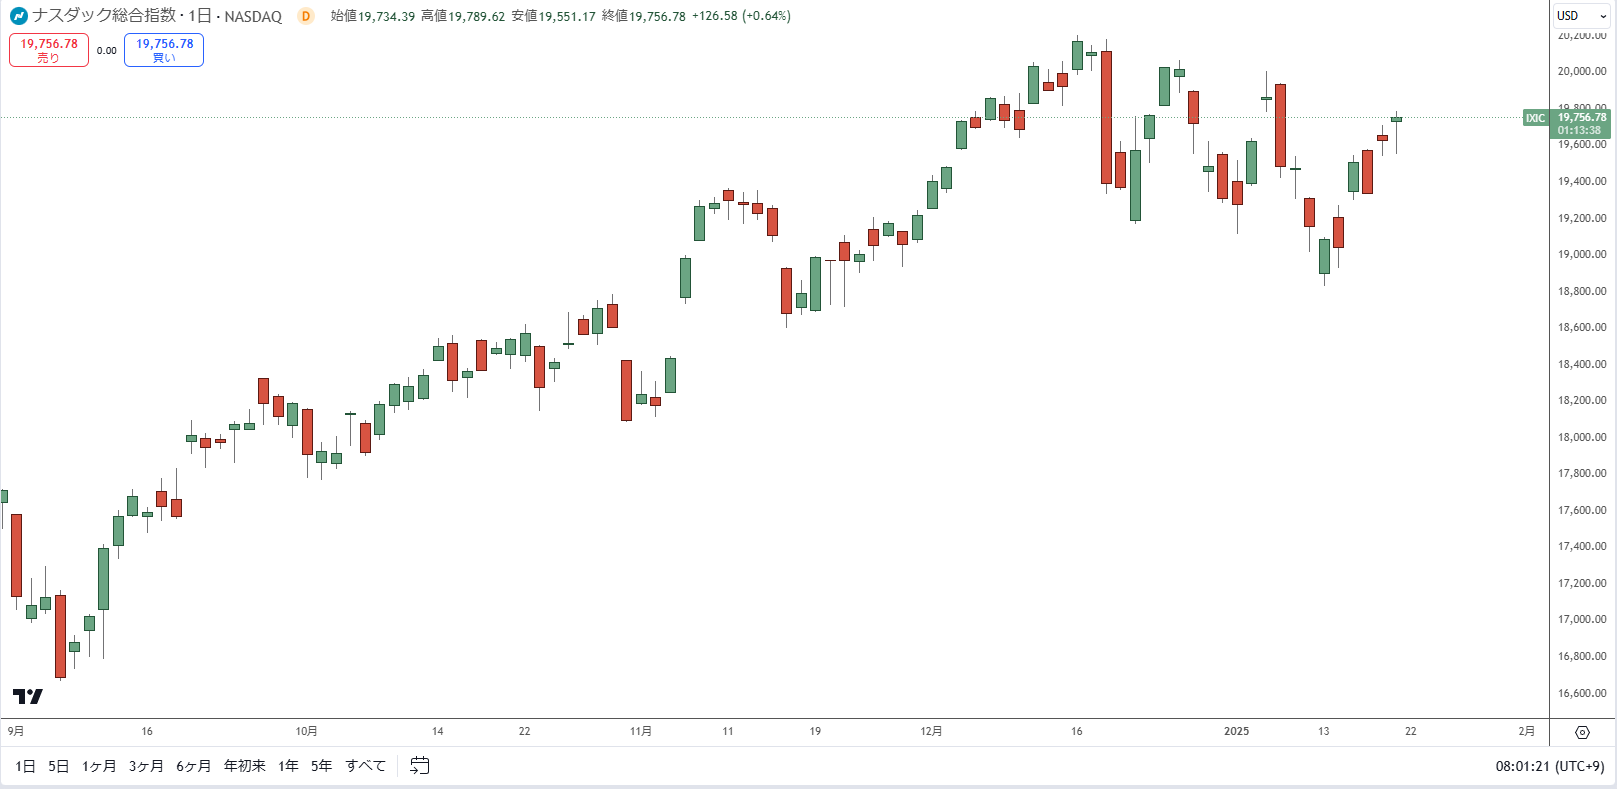Viewport: 1617px width, 789px height.
Task: Select the 5年 time range
Action: click(322, 766)
